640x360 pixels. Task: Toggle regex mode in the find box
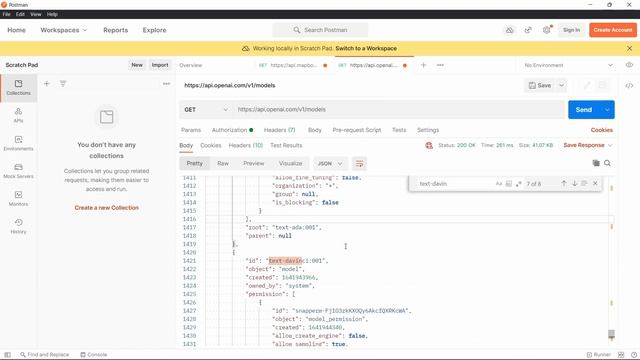518,184
